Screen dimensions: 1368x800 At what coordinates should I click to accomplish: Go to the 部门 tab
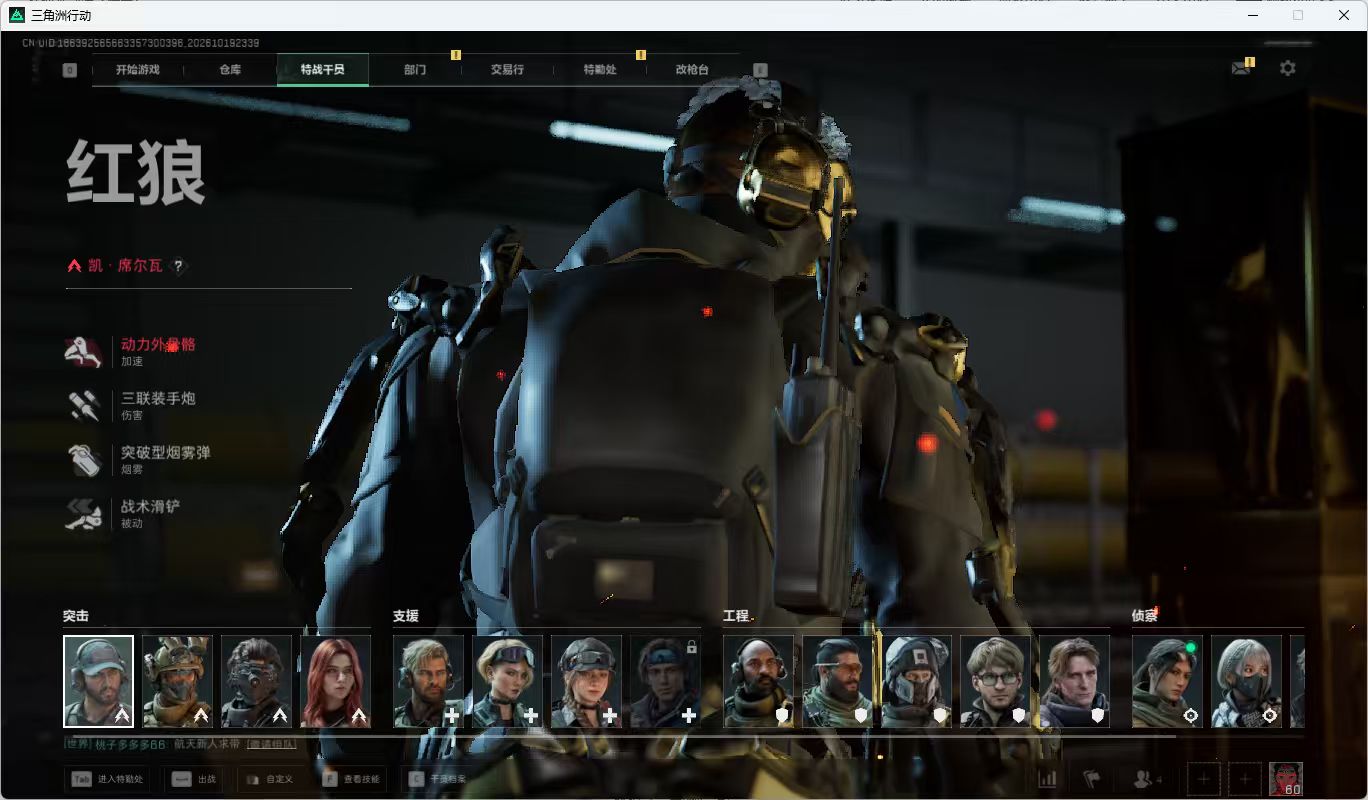[x=415, y=70]
